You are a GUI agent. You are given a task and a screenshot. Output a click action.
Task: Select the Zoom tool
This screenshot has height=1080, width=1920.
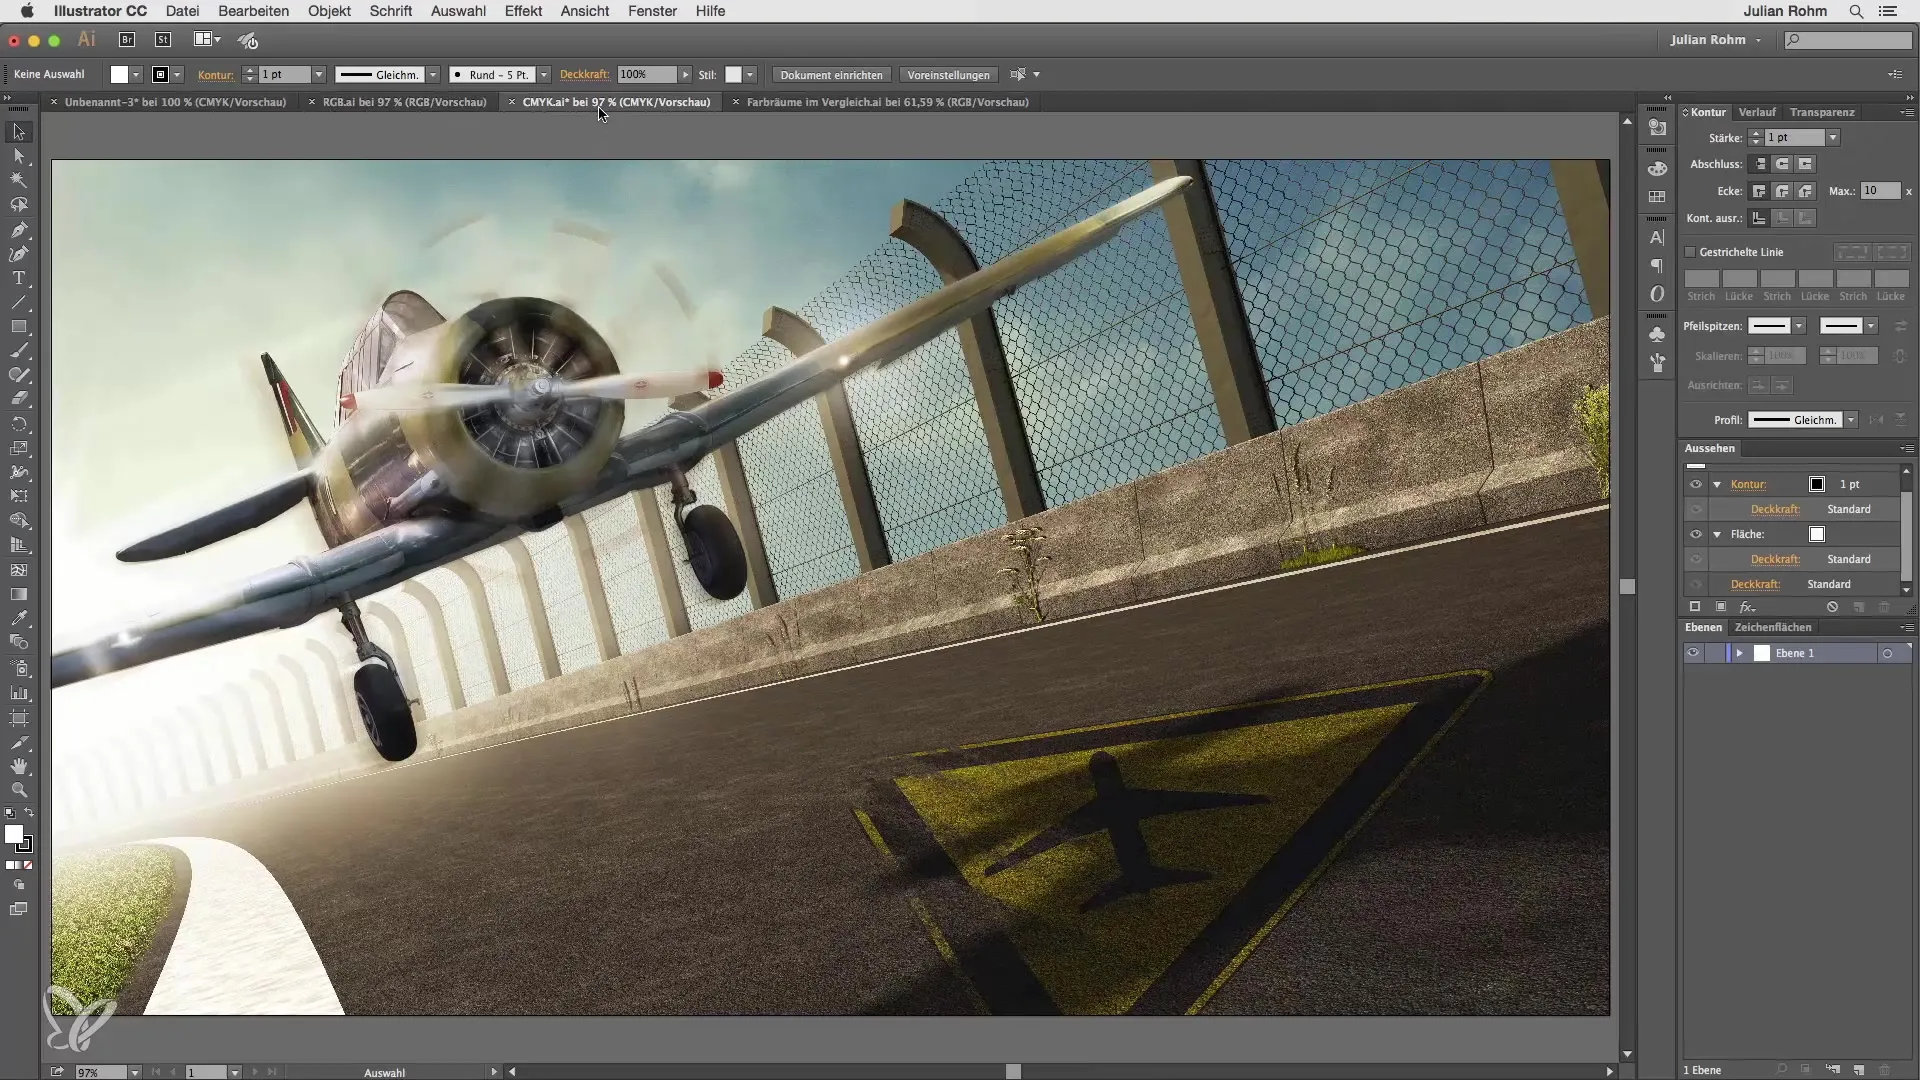click(19, 790)
